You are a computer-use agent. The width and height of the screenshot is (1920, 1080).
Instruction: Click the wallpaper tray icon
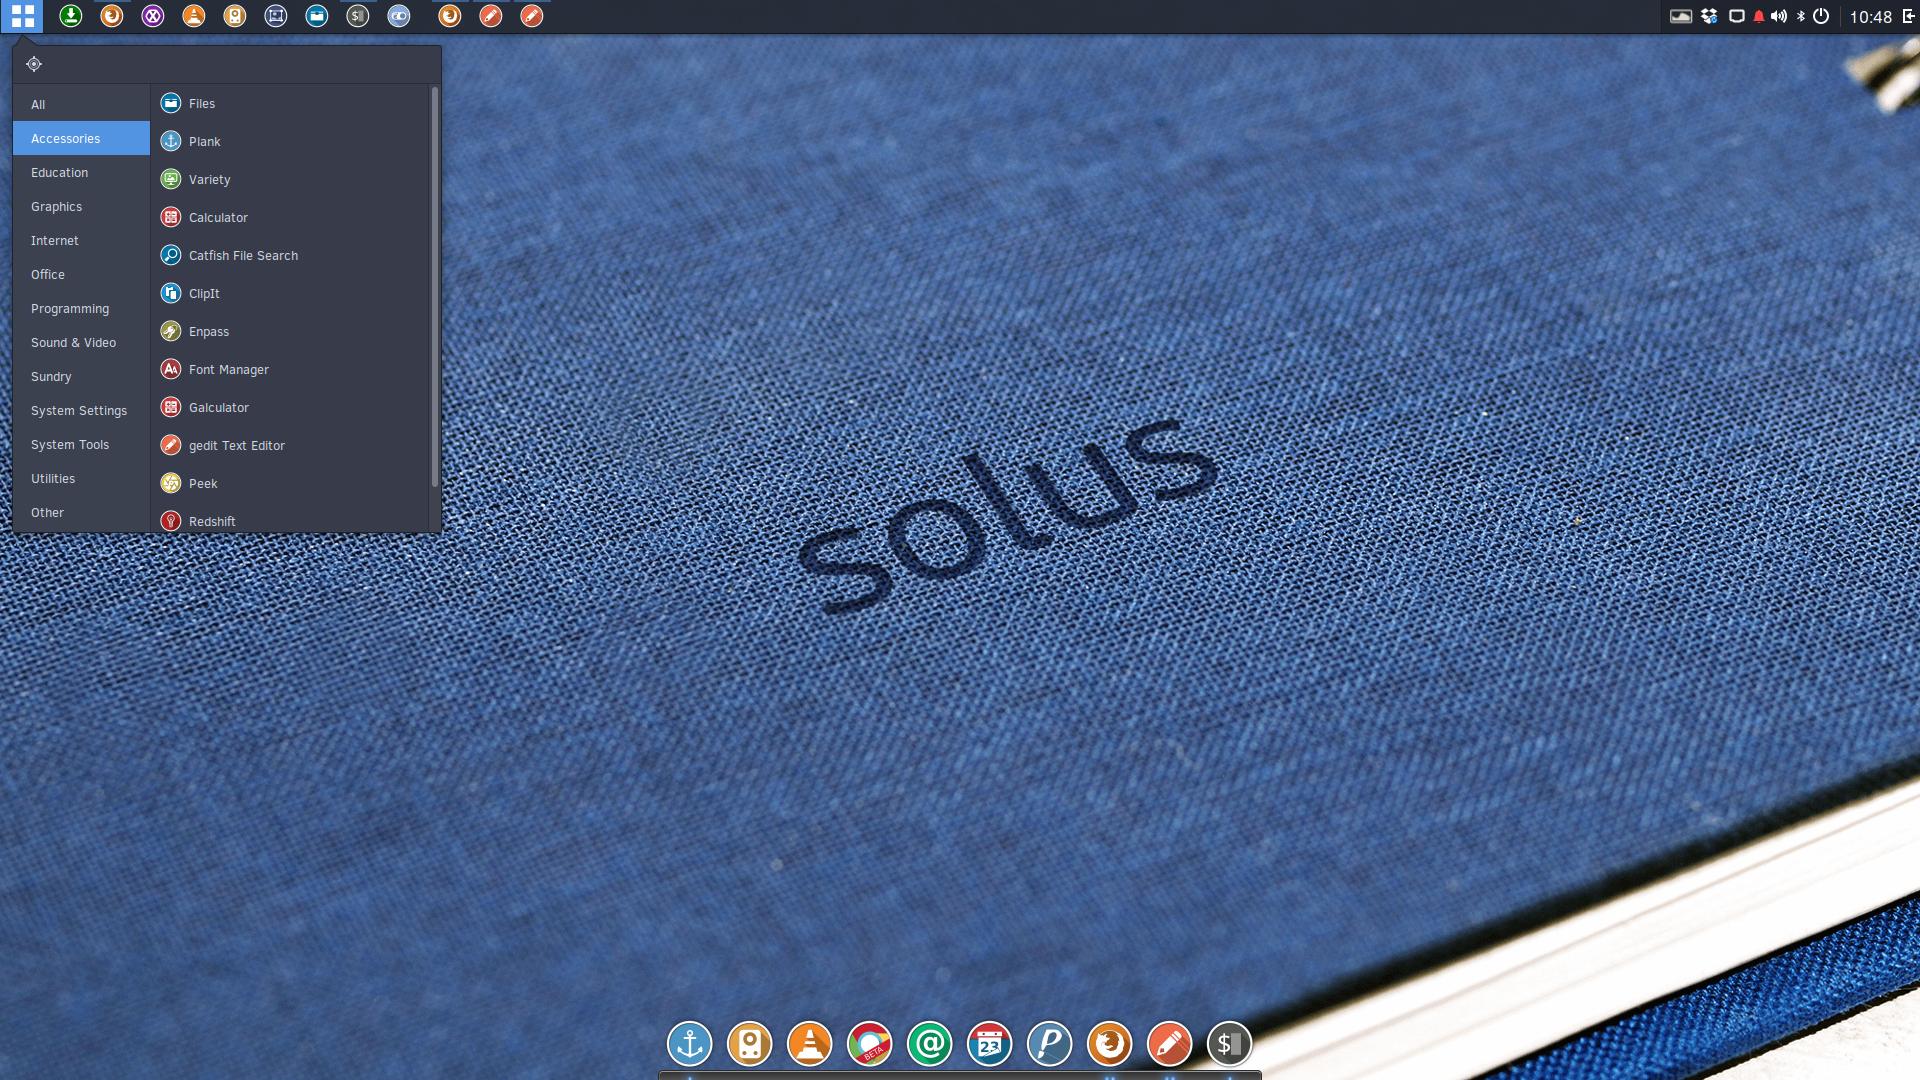1680,16
